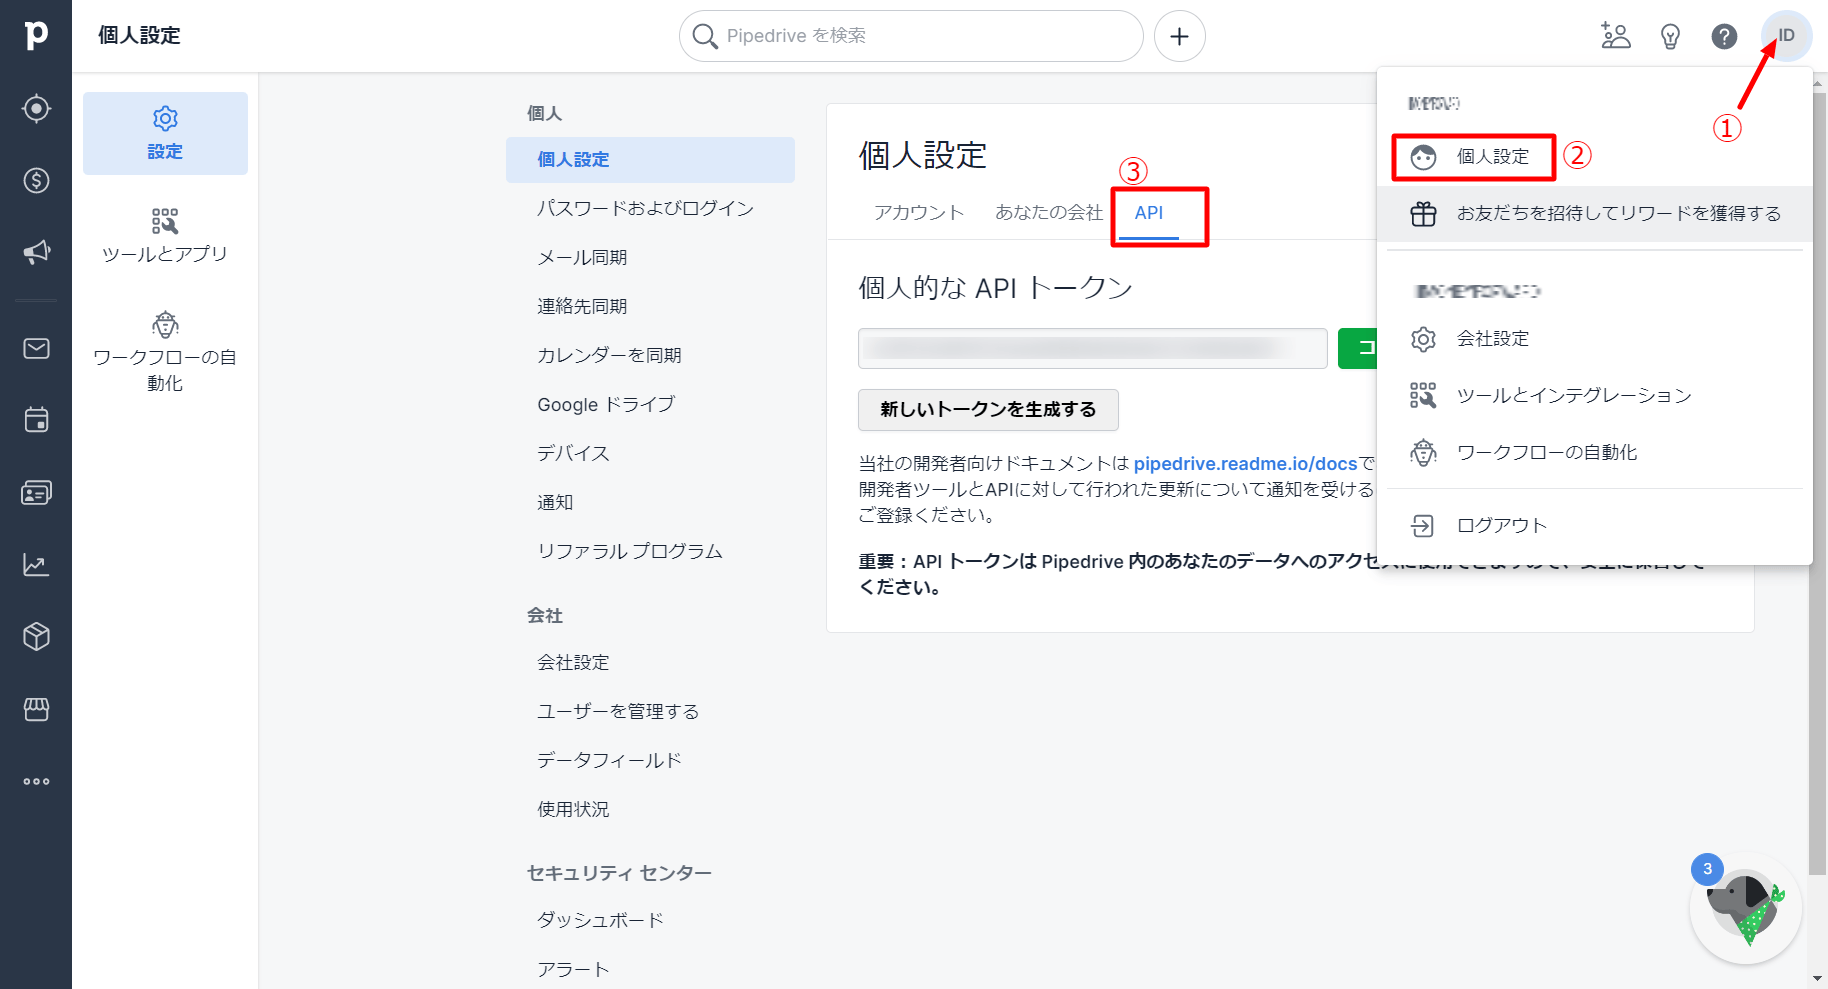Click the invite users icon

pyautogui.click(x=1615, y=36)
